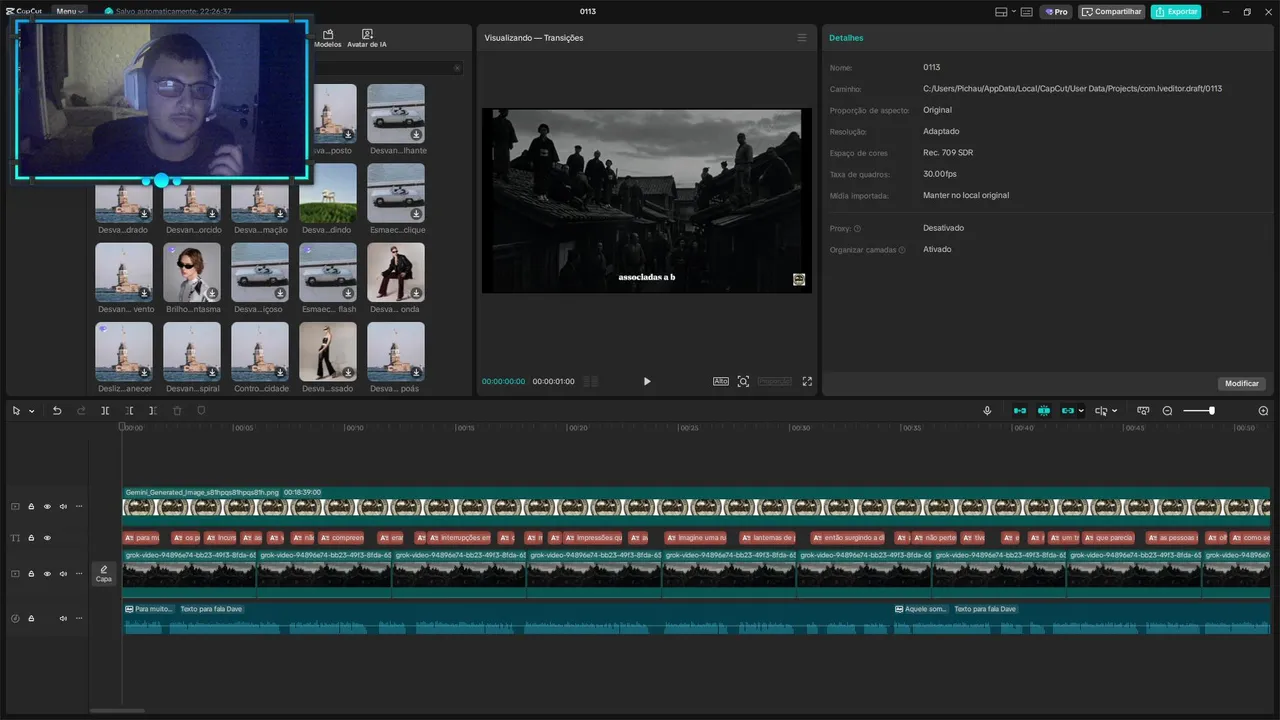1280x720 pixels.
Task: Click the Modificar button in Detalhes
Action: pyautogui.click(x=1242, y=384)
